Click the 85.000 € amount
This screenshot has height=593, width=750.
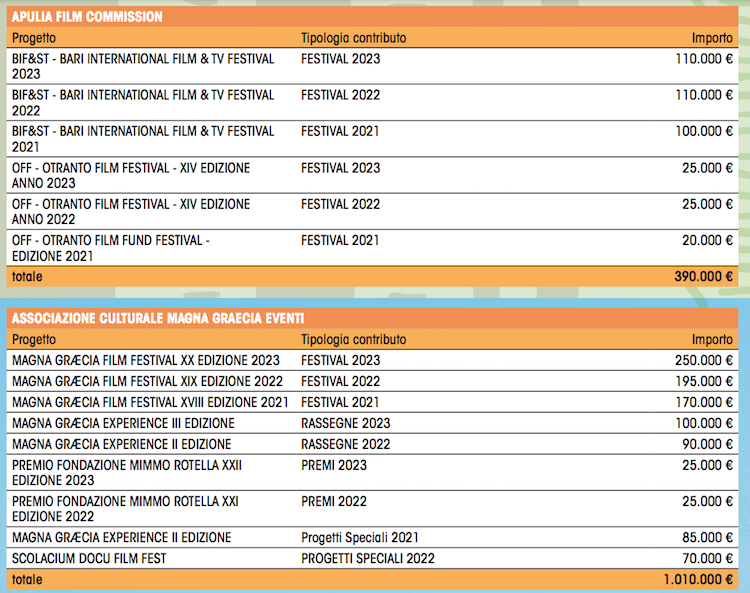point(707,538)
